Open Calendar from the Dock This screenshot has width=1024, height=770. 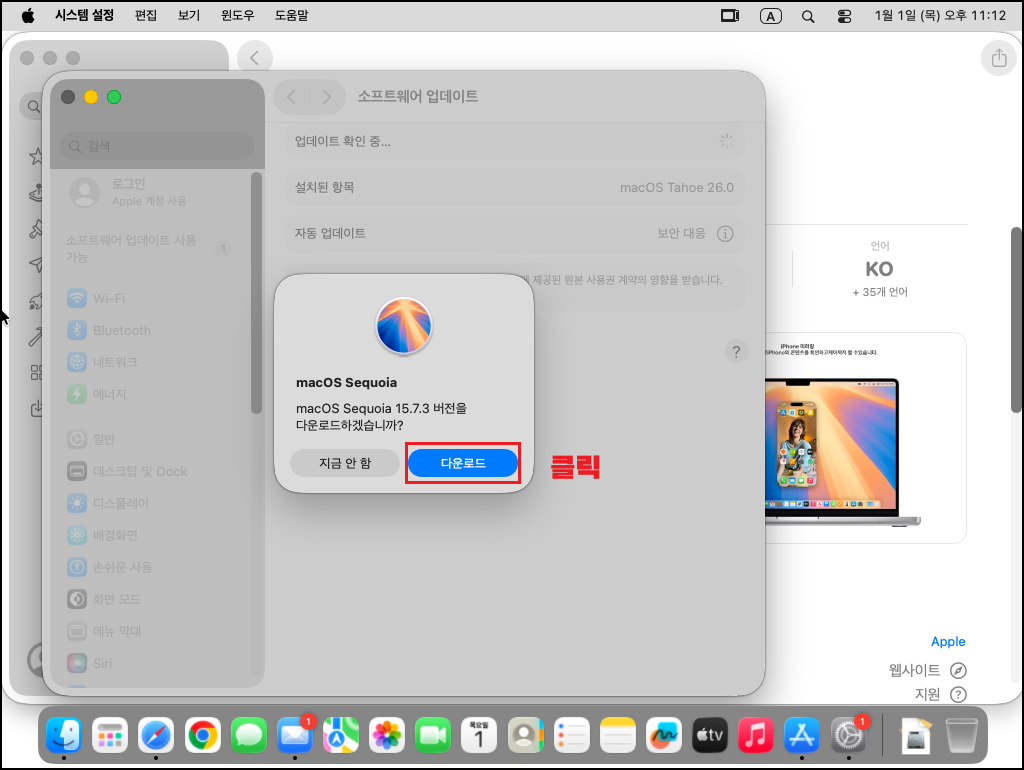(479, 735)
